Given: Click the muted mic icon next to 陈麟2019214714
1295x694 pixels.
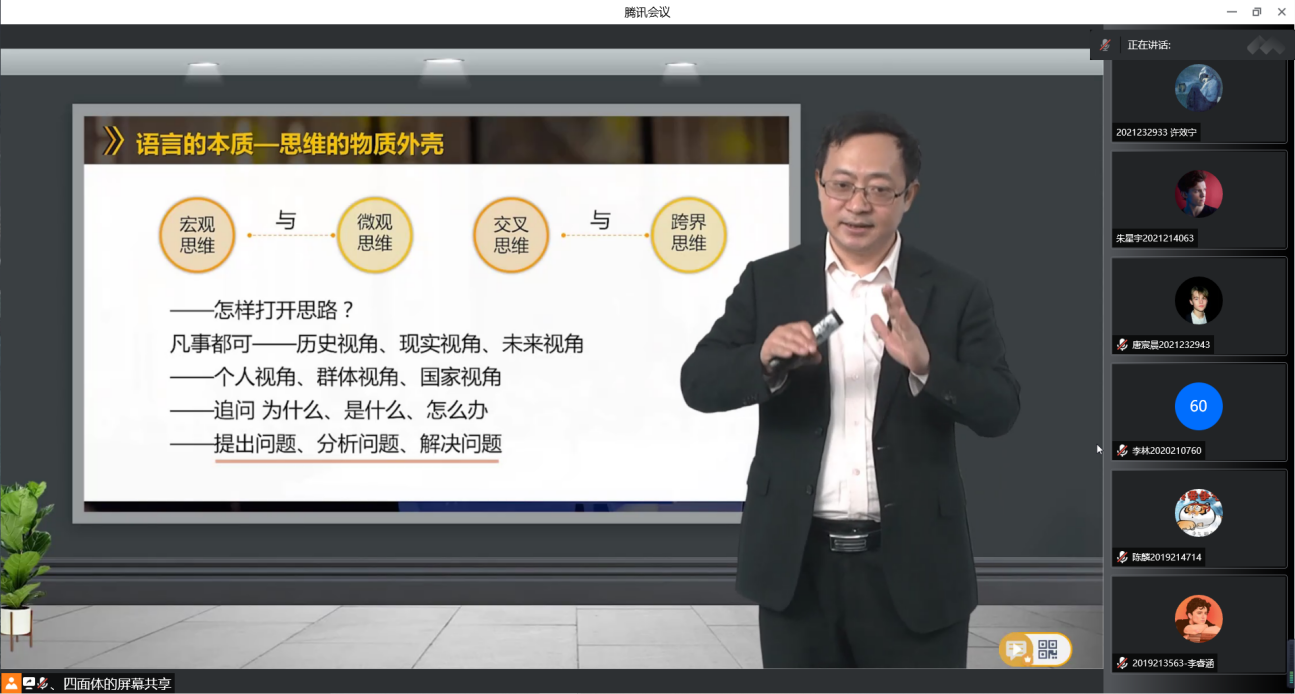Looking at the screenshot, I should [x=1122, y=557].
